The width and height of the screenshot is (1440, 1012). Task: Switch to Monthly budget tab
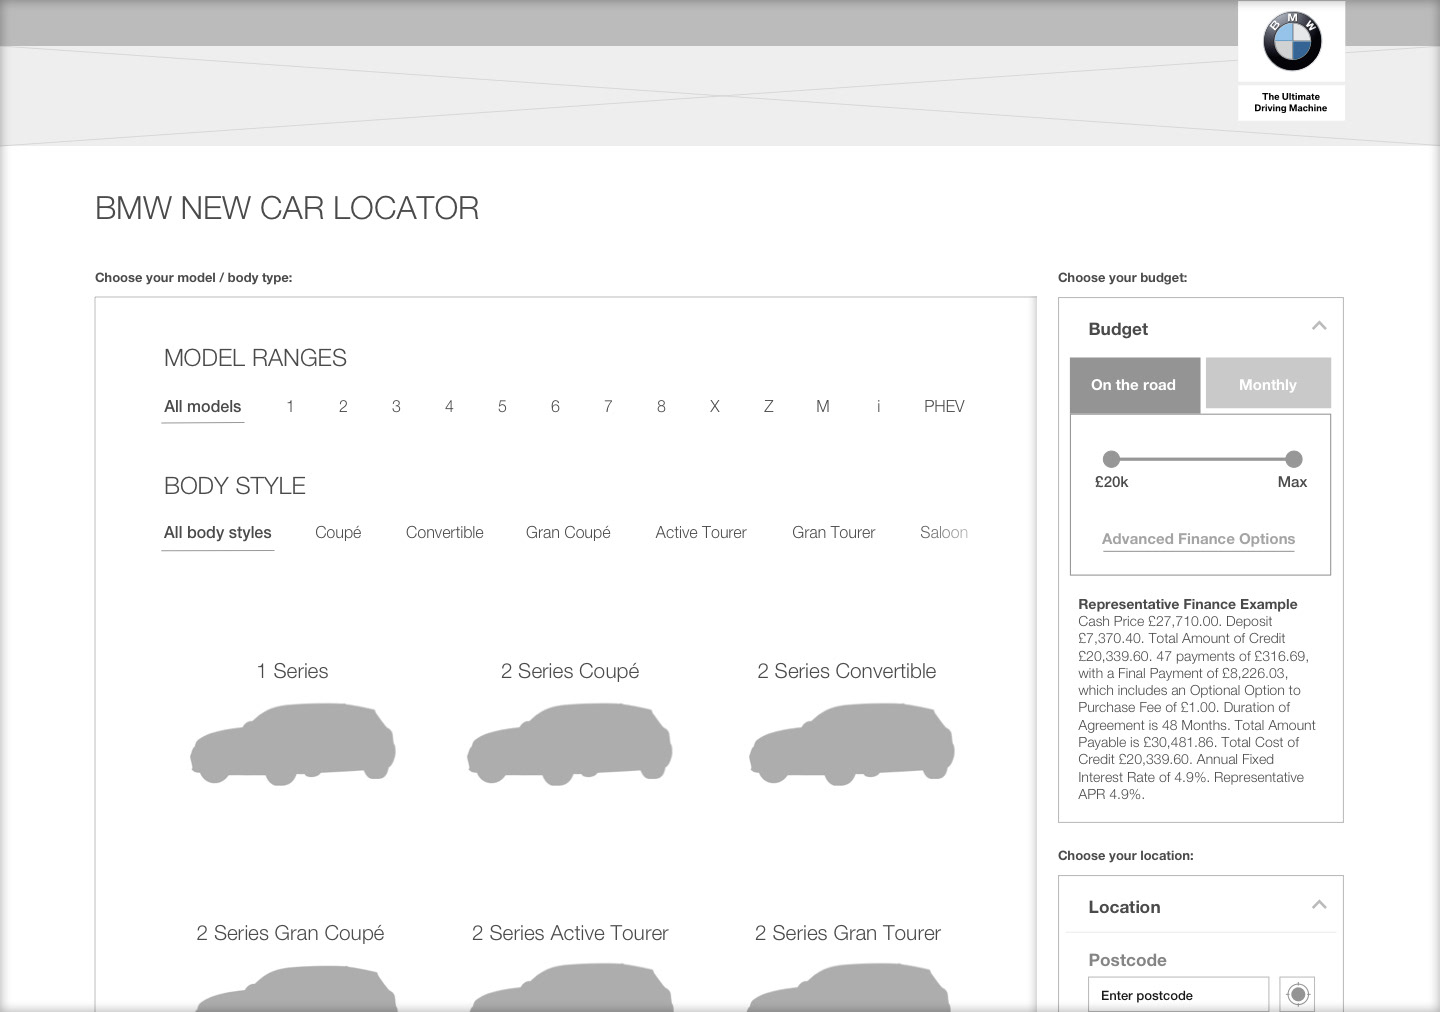1268,383
